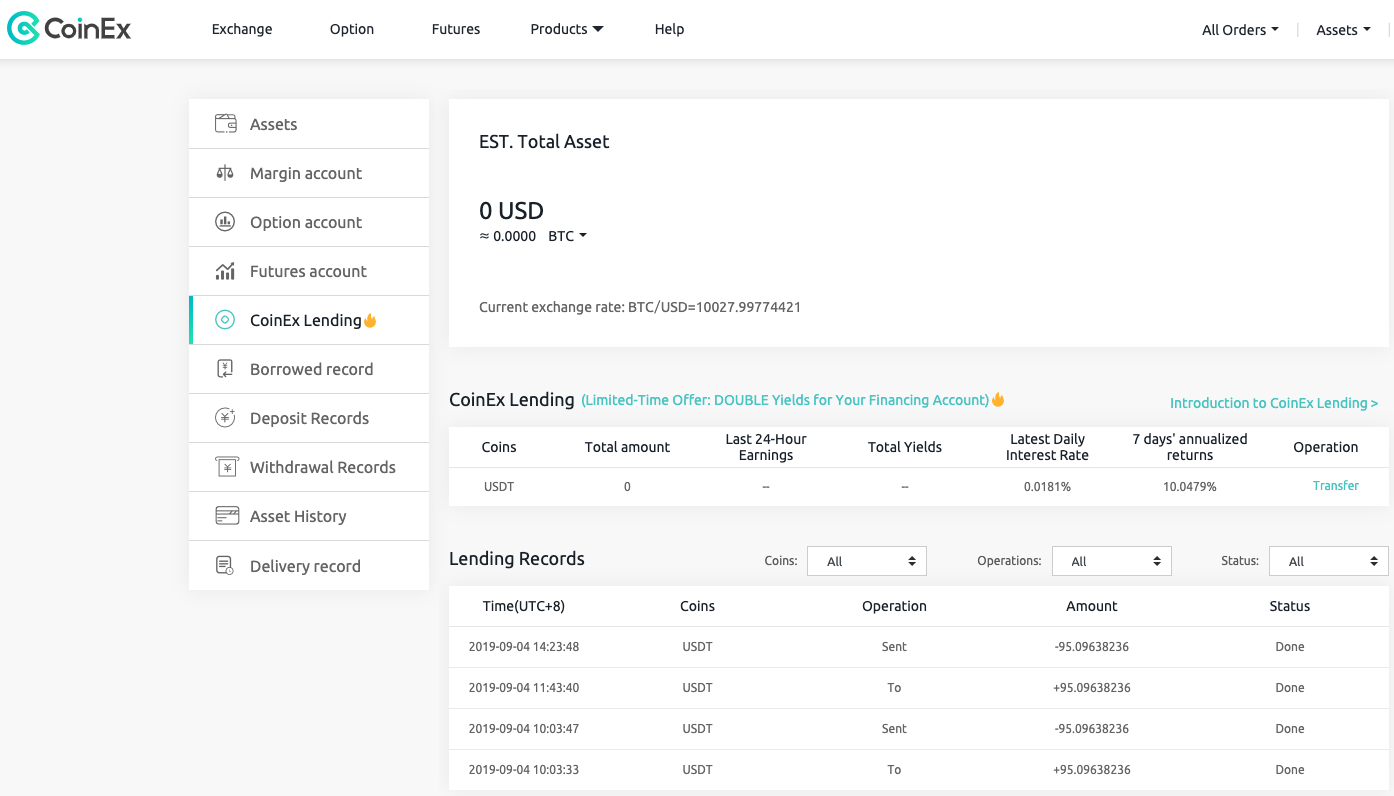Open Asset History in the sidebar
Image resolution: width=1394 pixels, height=796 pixels.
coord(309,516)
